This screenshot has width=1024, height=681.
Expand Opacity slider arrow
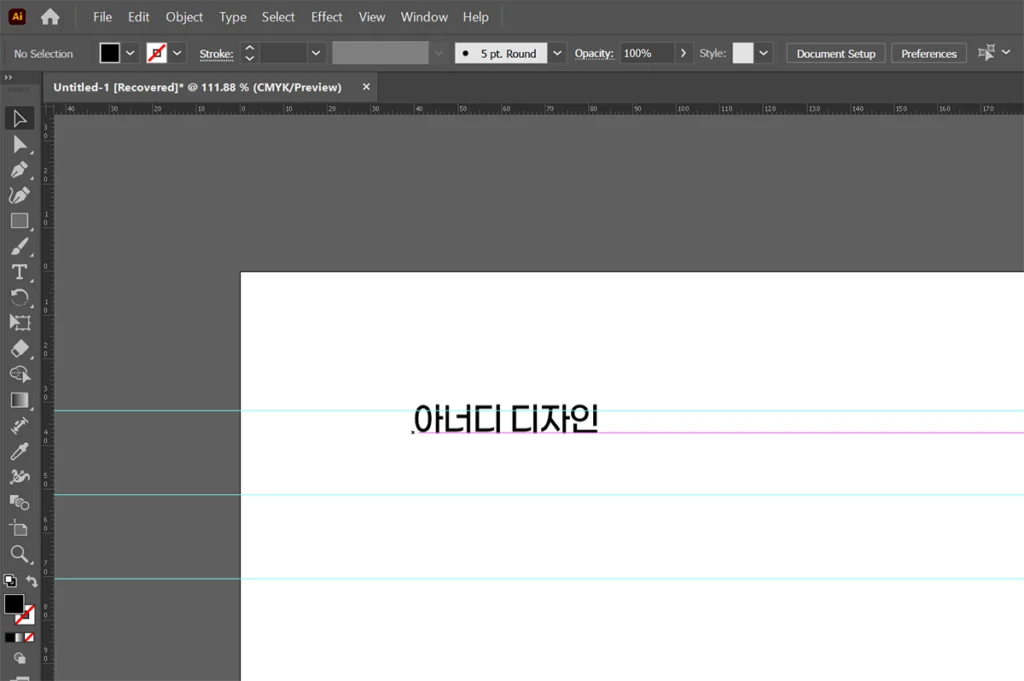pyautogui.click(x=683, y=53)
